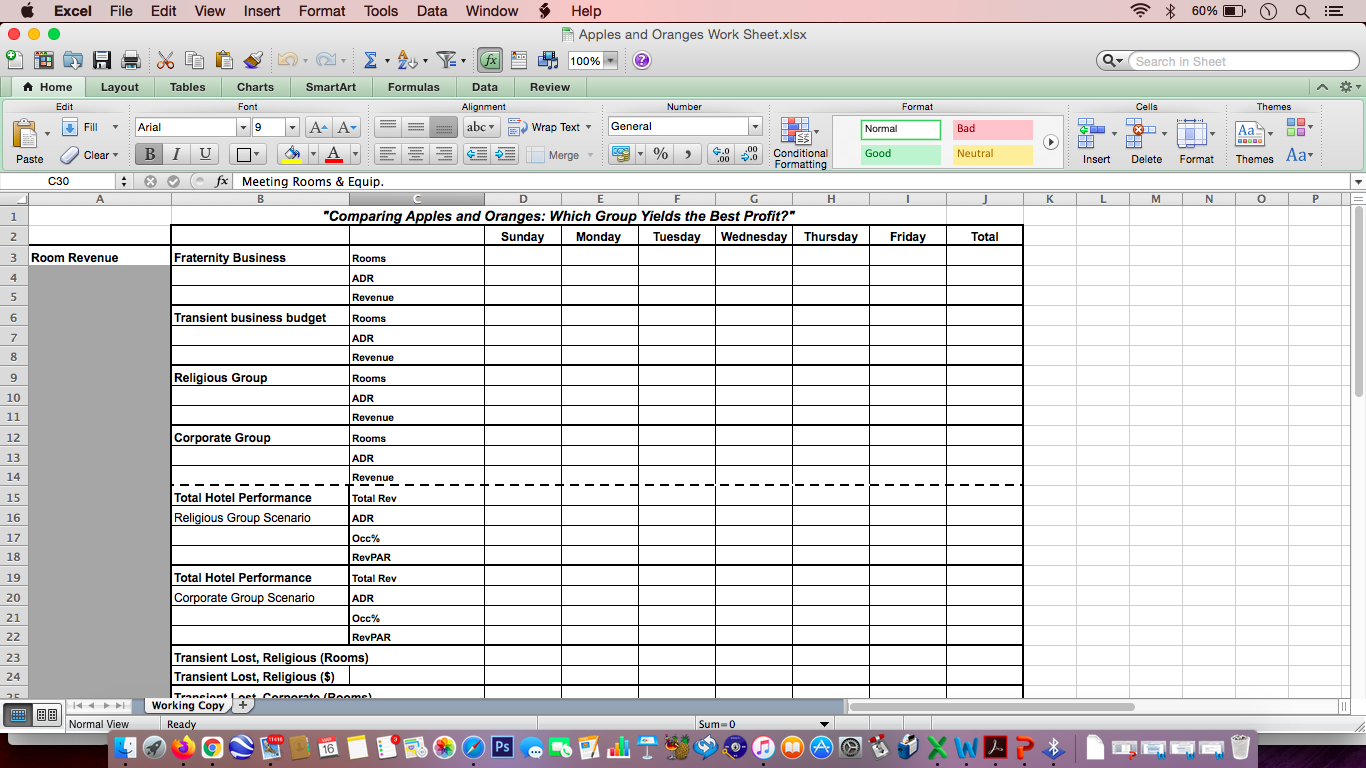This screenshot has width=1366, height=768.
Task: Open the Tools menu in the menu bar
Action: pyautogui.click(x=380, y=11)
